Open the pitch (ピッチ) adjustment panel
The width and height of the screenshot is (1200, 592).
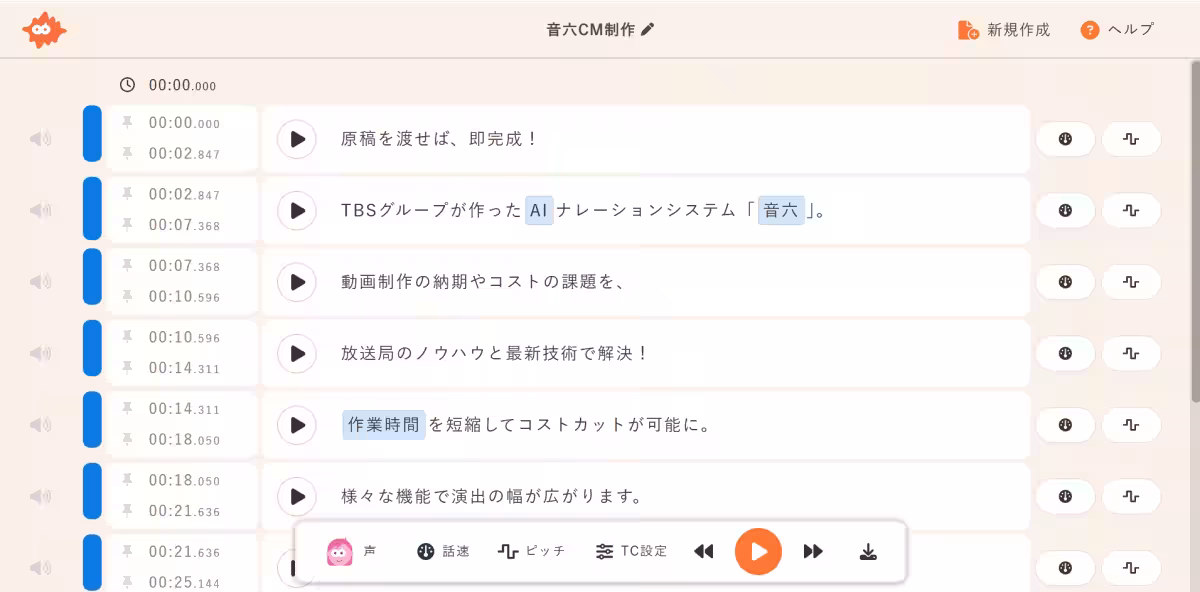coord(531,550)
